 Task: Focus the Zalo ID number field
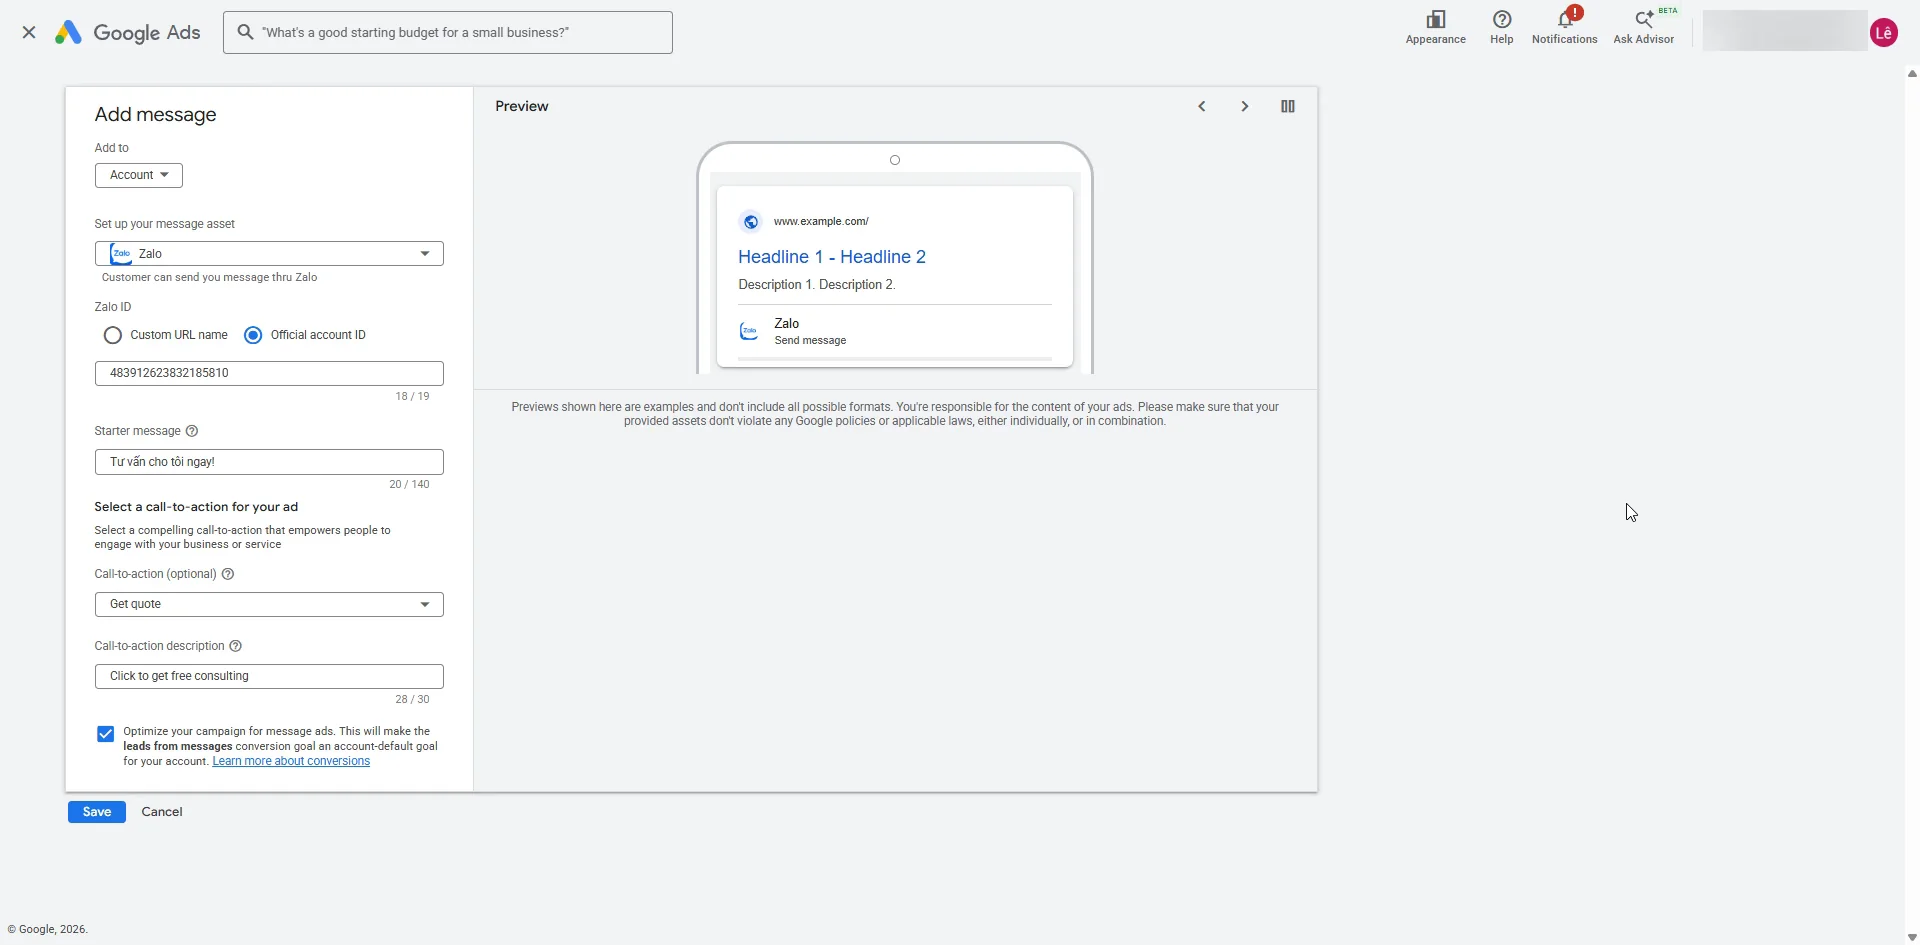pos(269,373)
